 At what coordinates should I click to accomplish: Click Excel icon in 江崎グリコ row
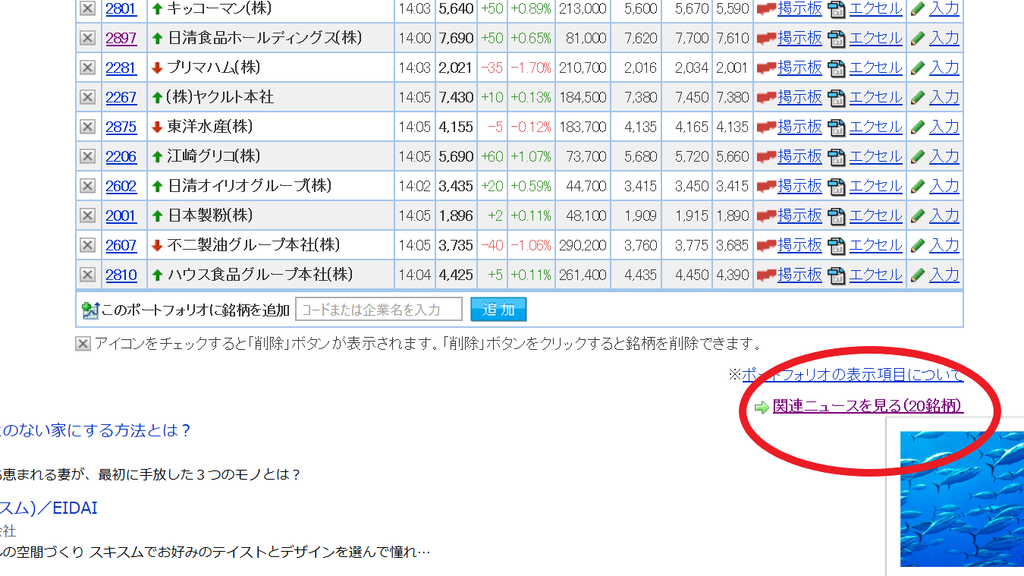(836, 157)
